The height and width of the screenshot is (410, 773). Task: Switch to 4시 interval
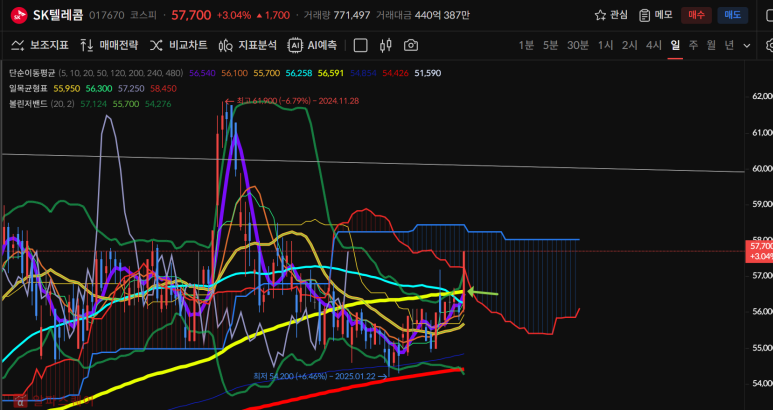tap(654, 45)
